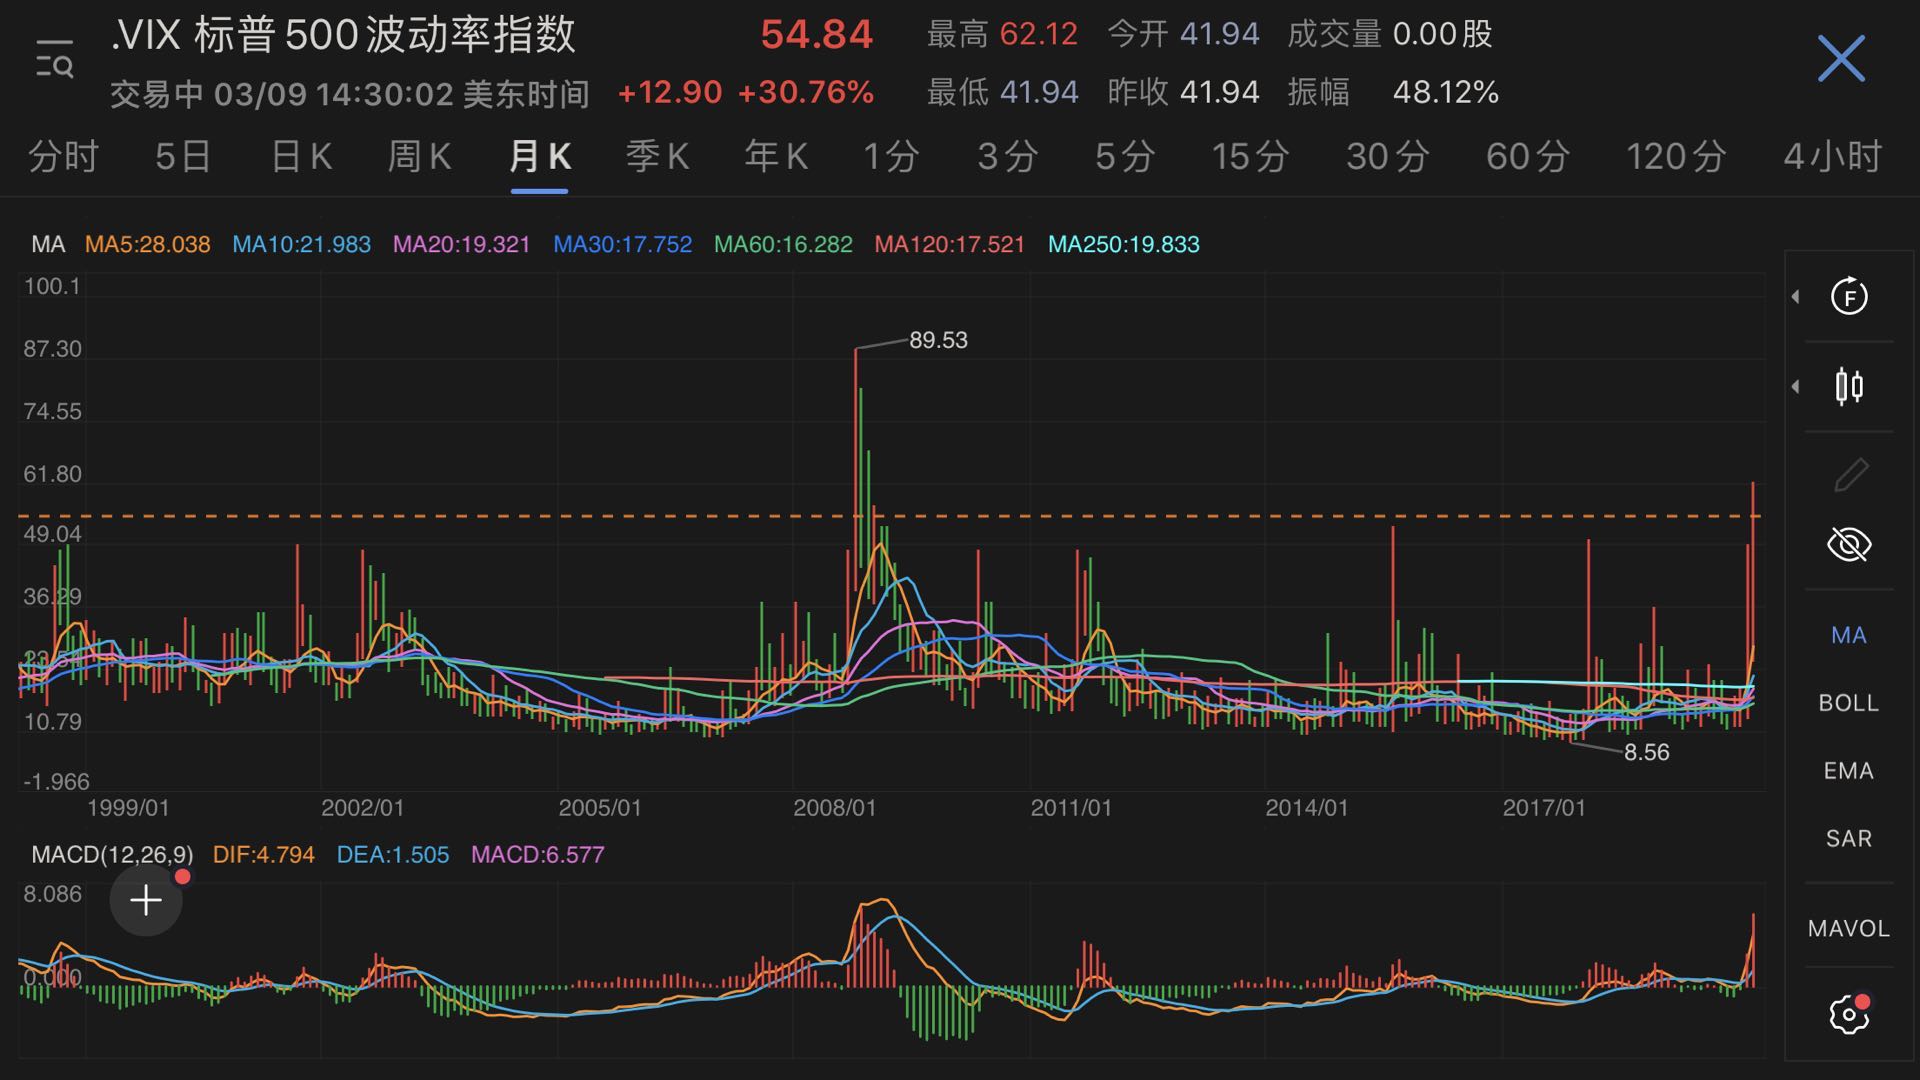1920x1080 pixels.
Task: Click the DEA:1.505 value
Action: pos(392,855)
